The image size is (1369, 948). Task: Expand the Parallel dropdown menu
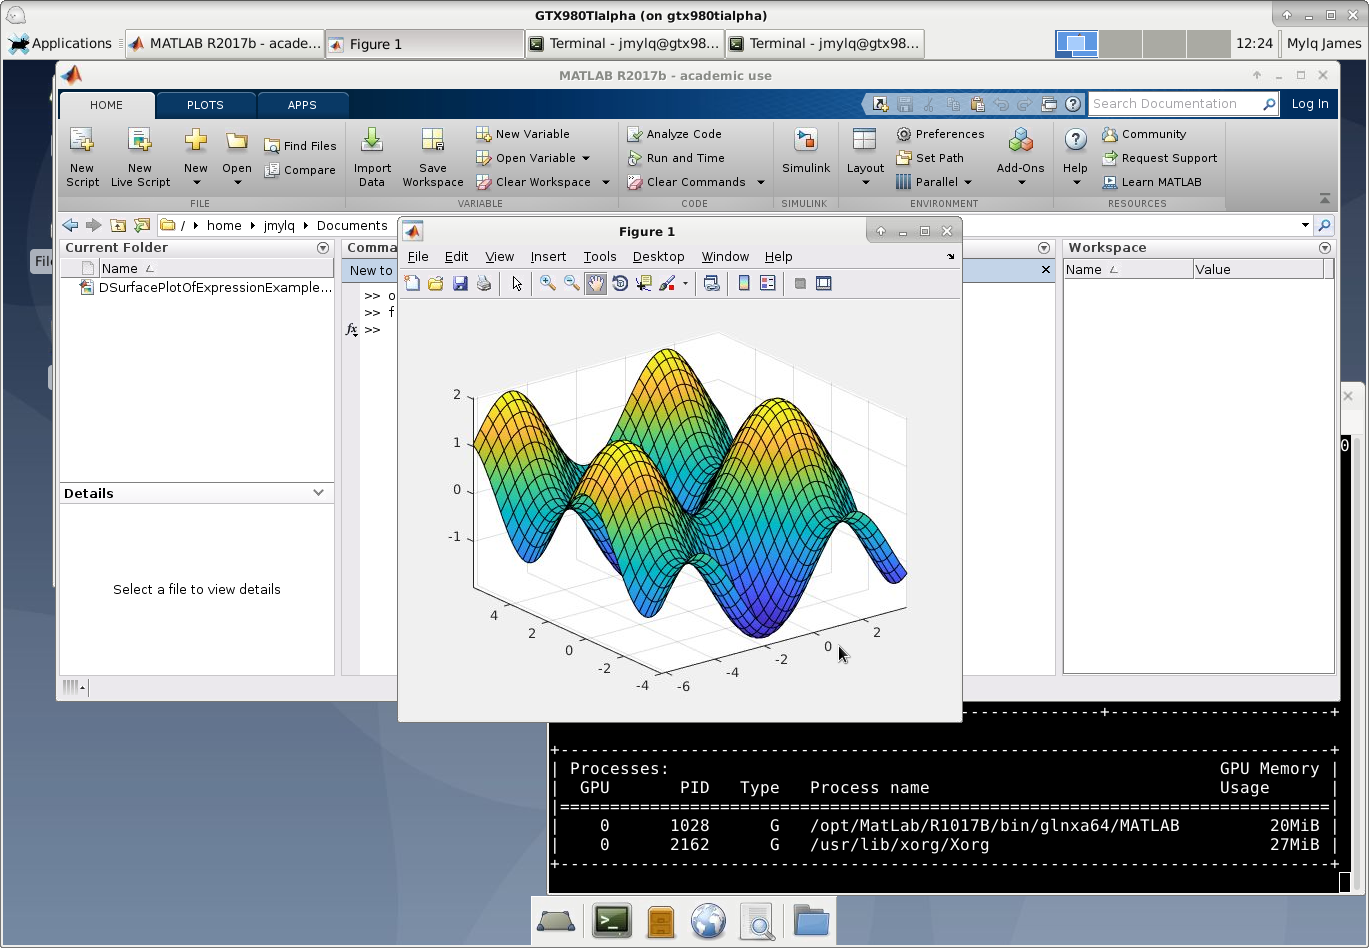[x=968, y=182]
